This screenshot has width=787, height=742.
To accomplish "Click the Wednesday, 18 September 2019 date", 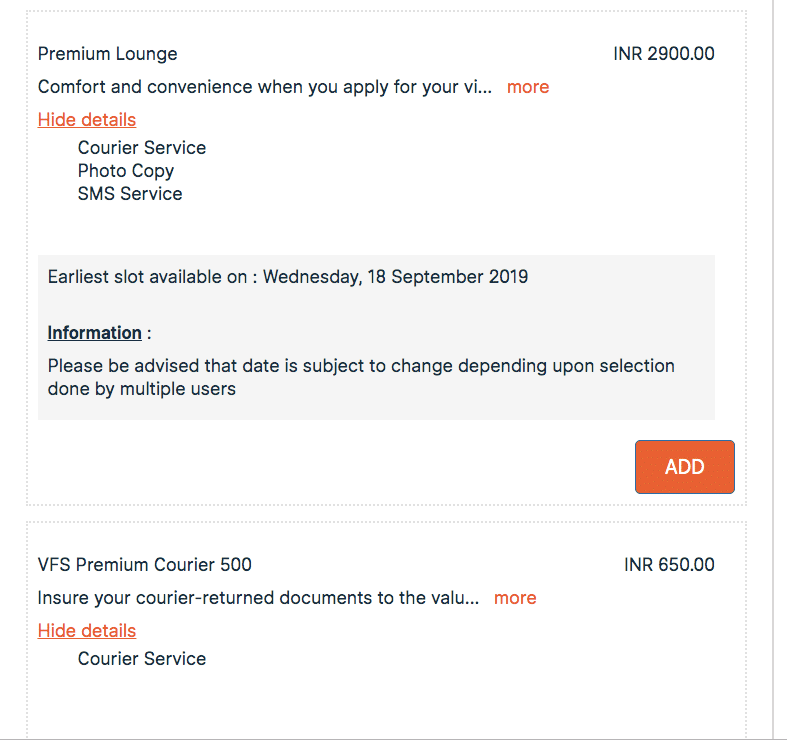I will pyautogui.click(x=395, y=277).
